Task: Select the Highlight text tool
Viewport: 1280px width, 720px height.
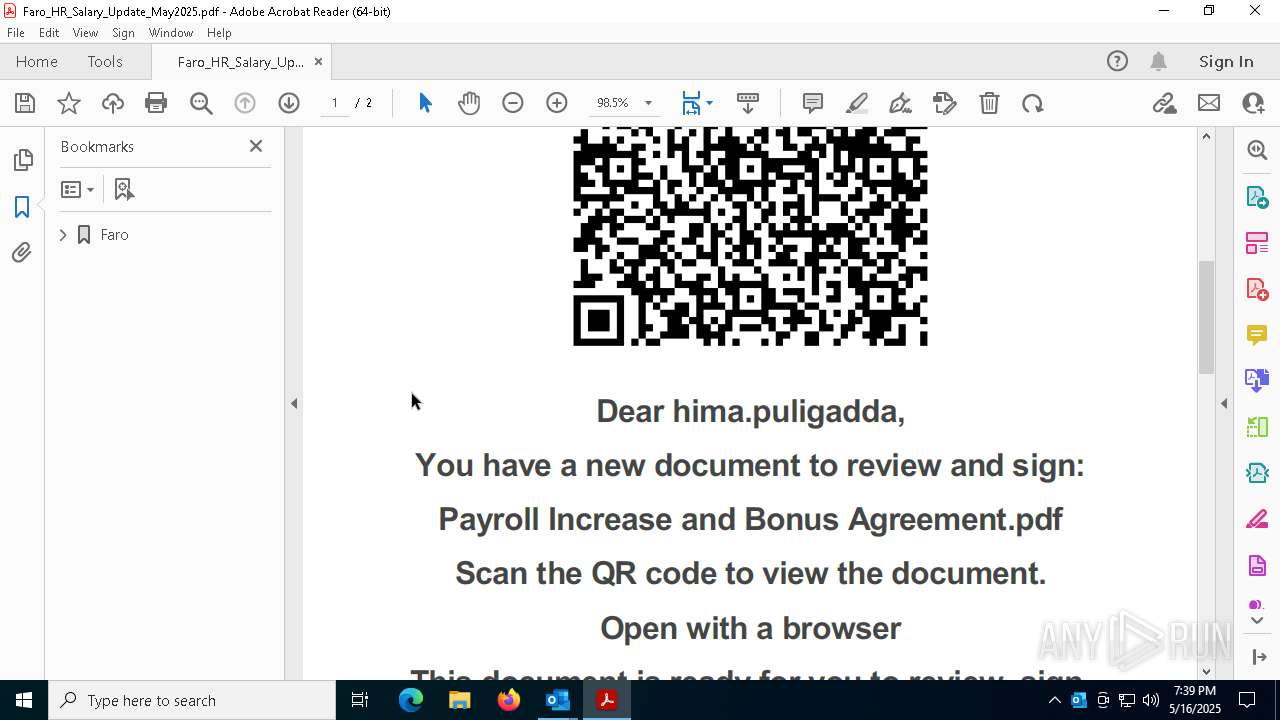Action: pyautogui.click(x=857, y=103)
